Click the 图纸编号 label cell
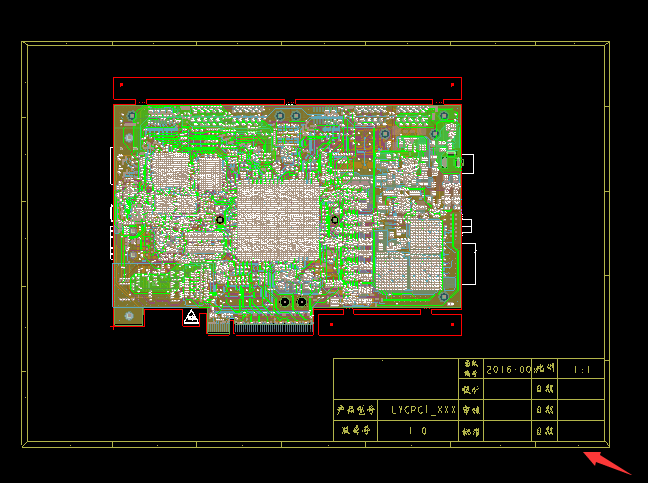The width and height of the screenshot is (652, 483). coord(471,369)
